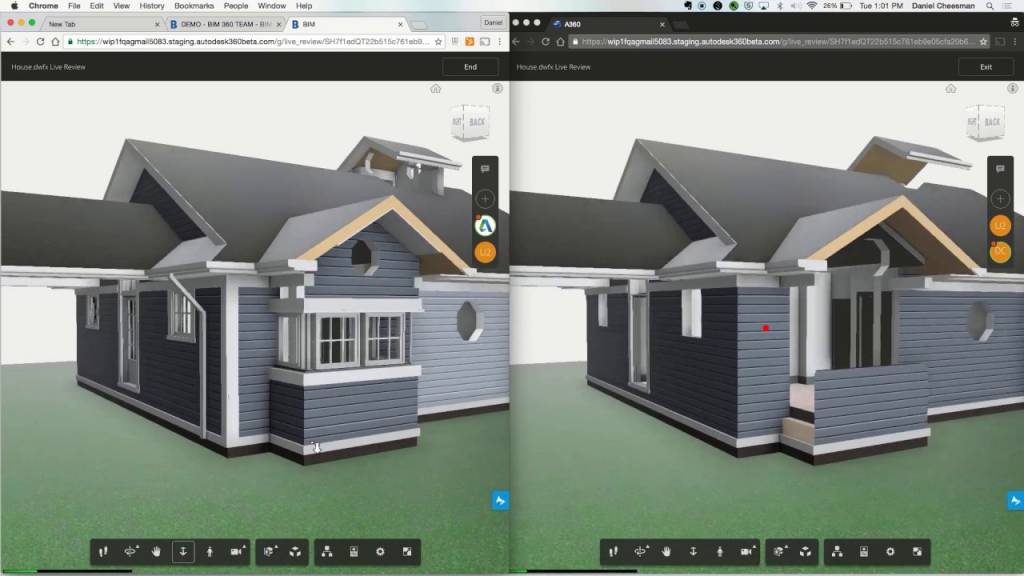Click the explode model icon in right viewer
Image resolution: width=1024 pixels, height=576 pixels.
coord(805,551)
